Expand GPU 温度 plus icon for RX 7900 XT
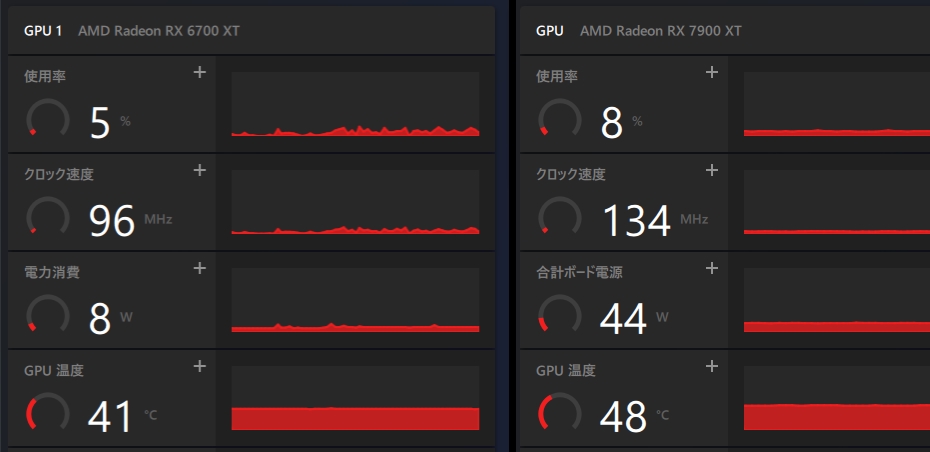Screen dimensions: 930x452 click(x=711, y=366)
